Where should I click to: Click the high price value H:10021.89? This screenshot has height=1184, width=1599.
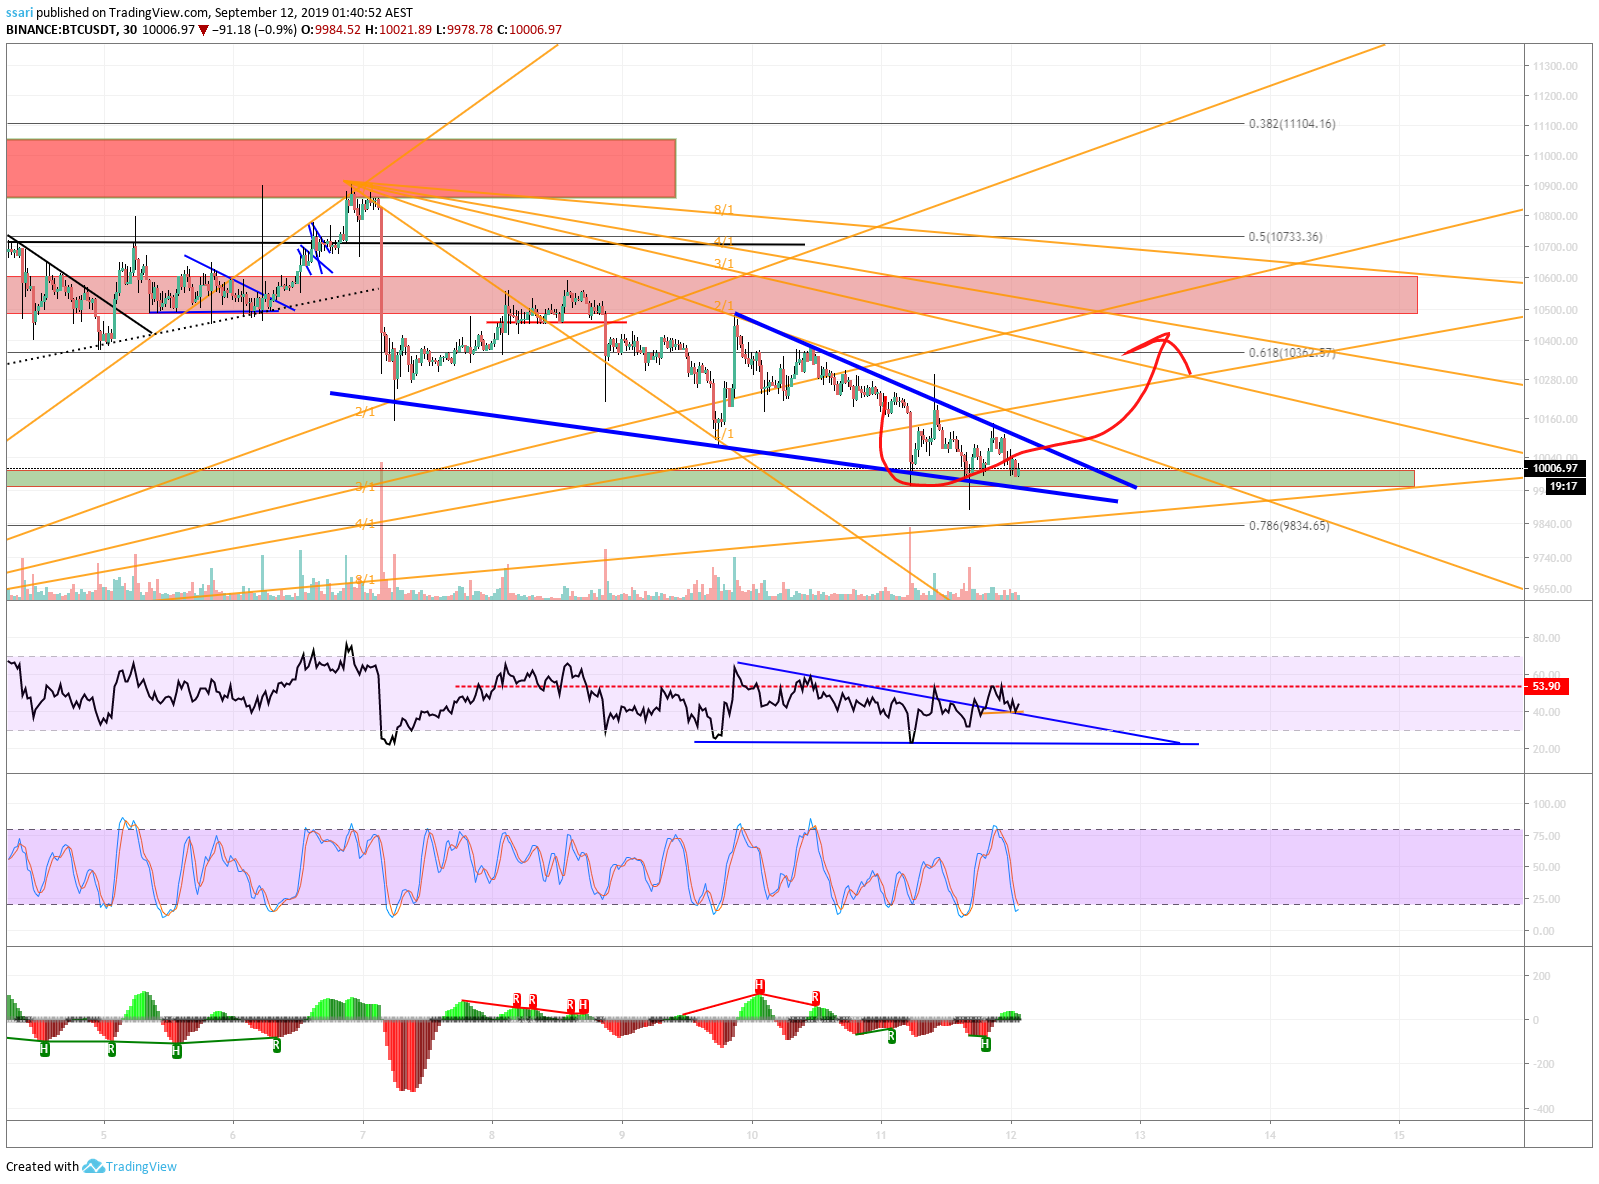click(x=398, y=30)
